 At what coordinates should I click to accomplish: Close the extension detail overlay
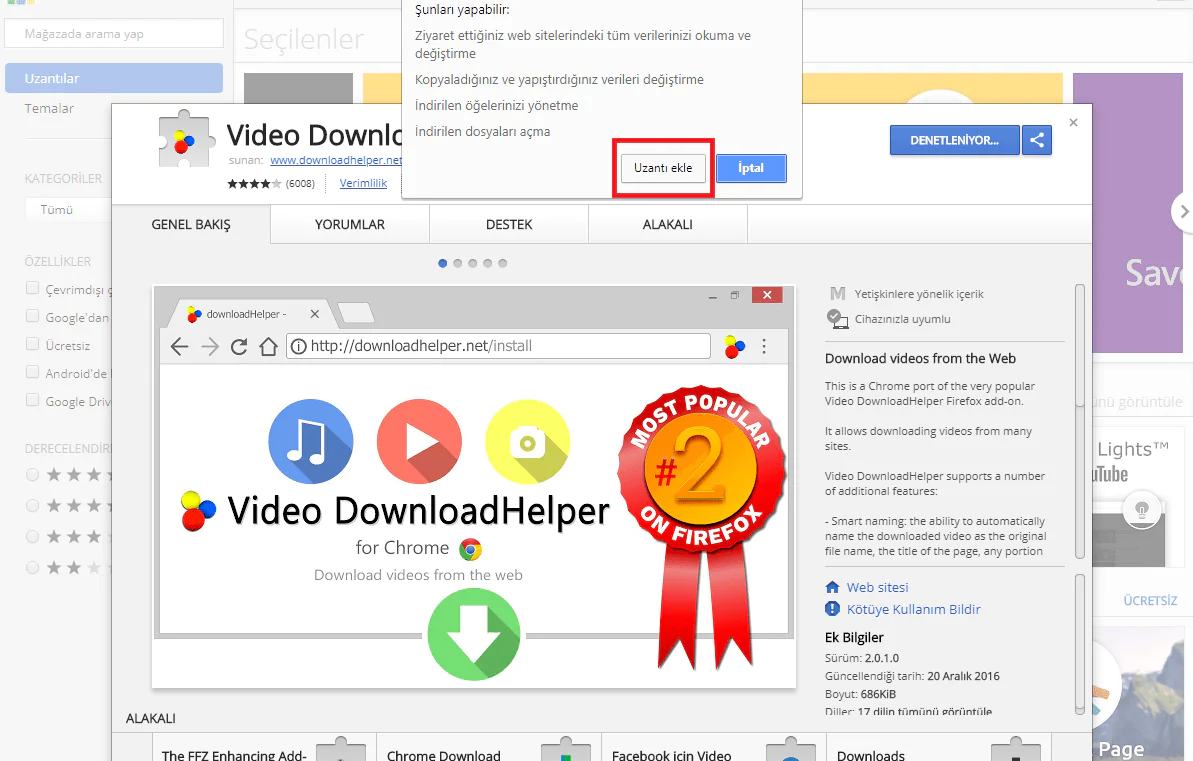pos(1073,123)
